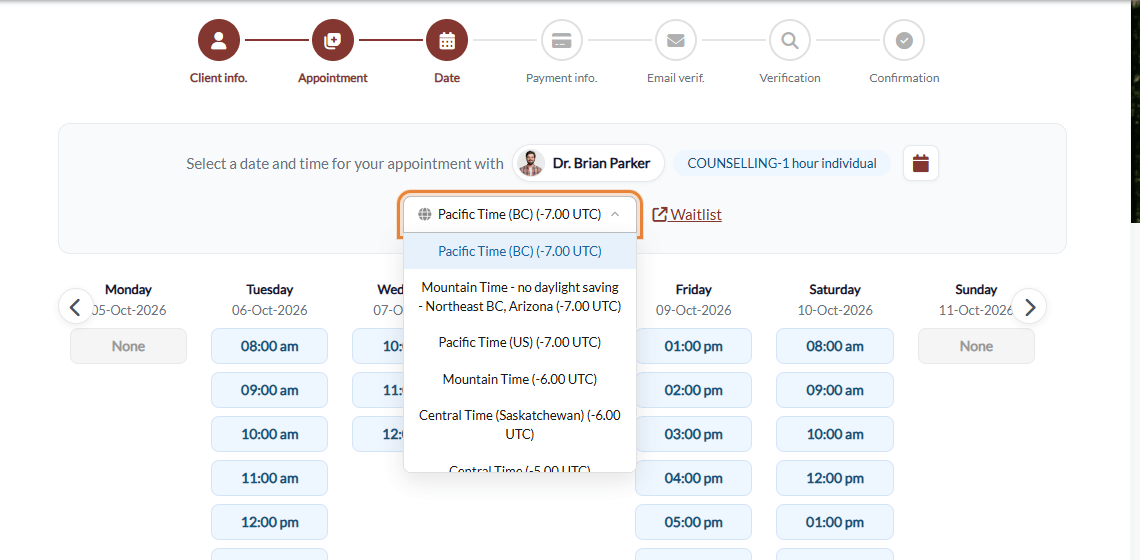Click Dr. Brian Parker name chip
Screen dimensions: 1140x560
click(588, 163)
